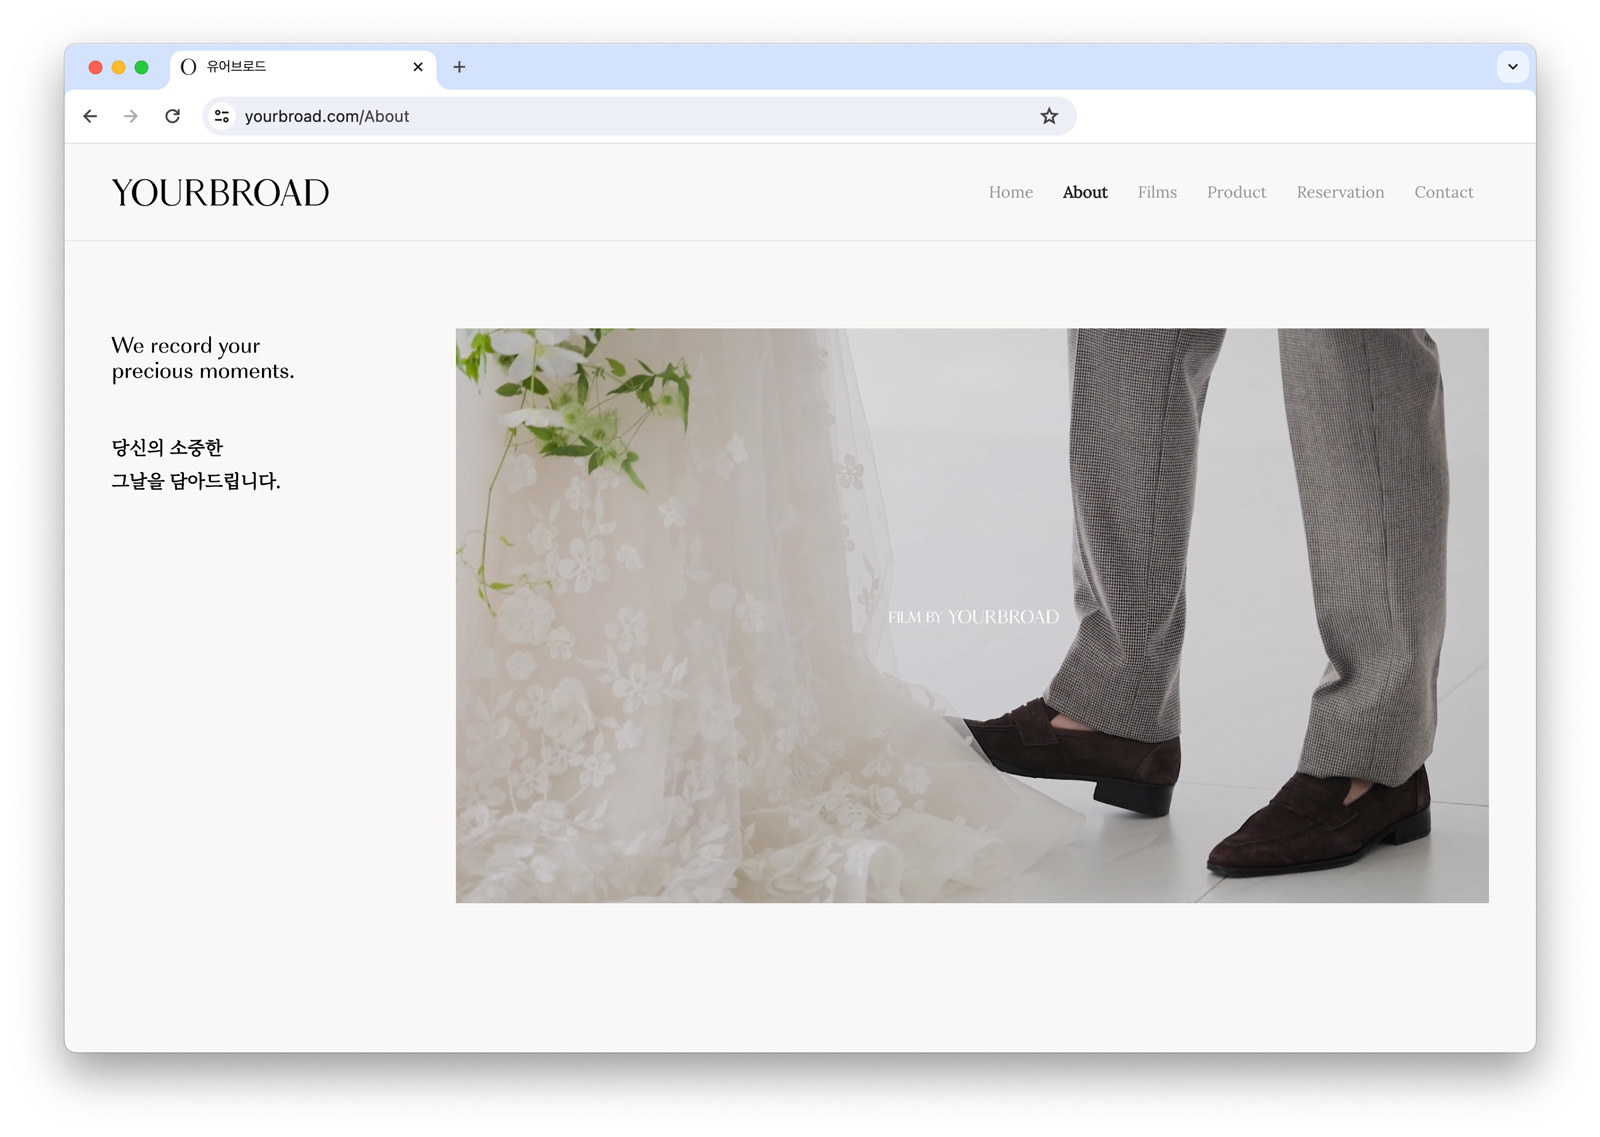Image resolution: width=1600 pixels, height=1137 pixels.
Task: Click the browser back arrow
Action: (x=90, y=116)
